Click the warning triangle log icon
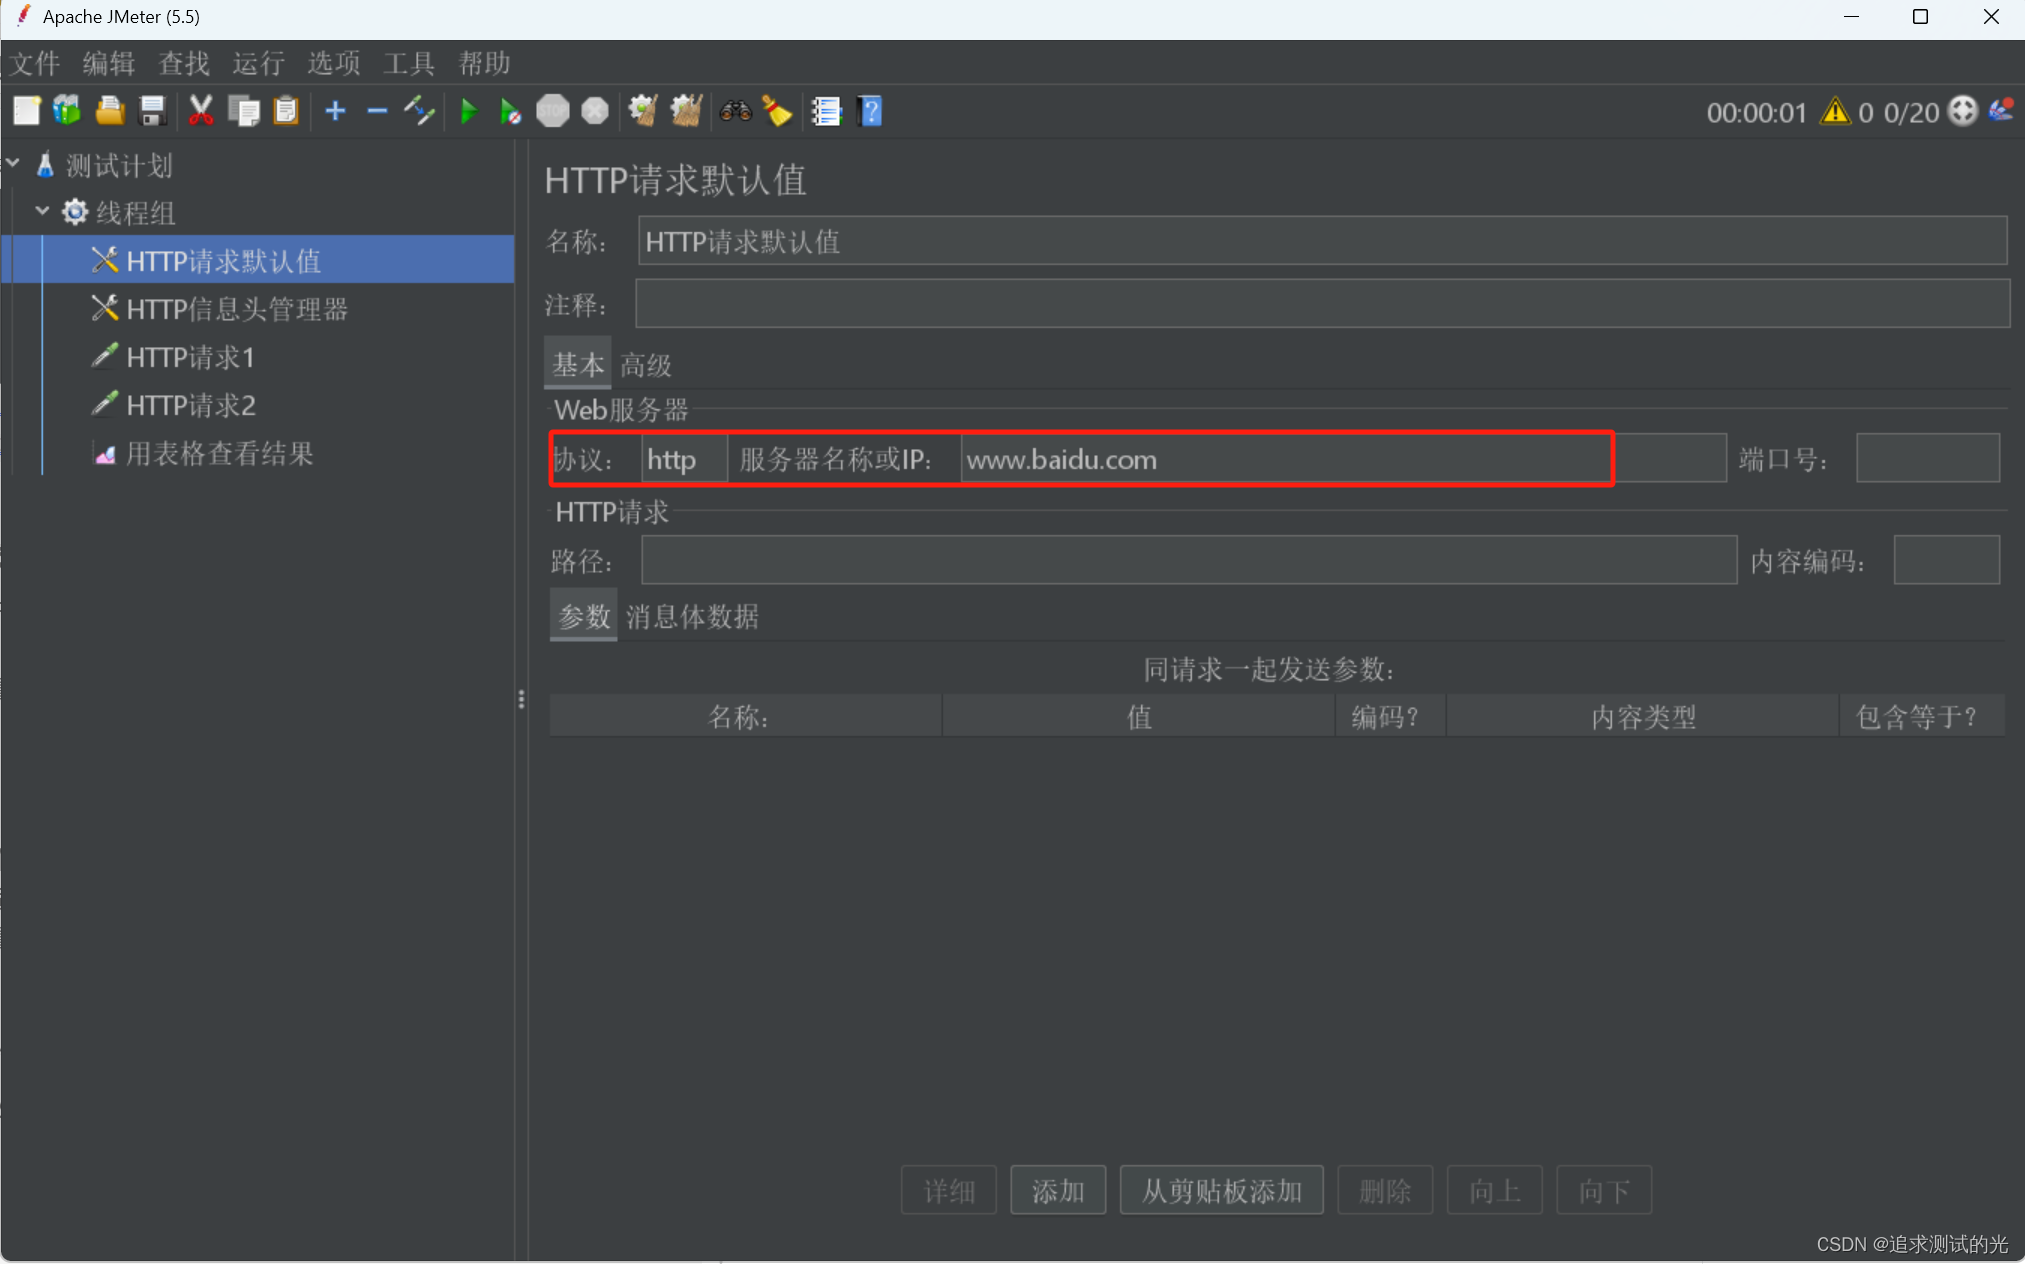This screenshot has width=2025, height=1264. [x=1835, y=111]
